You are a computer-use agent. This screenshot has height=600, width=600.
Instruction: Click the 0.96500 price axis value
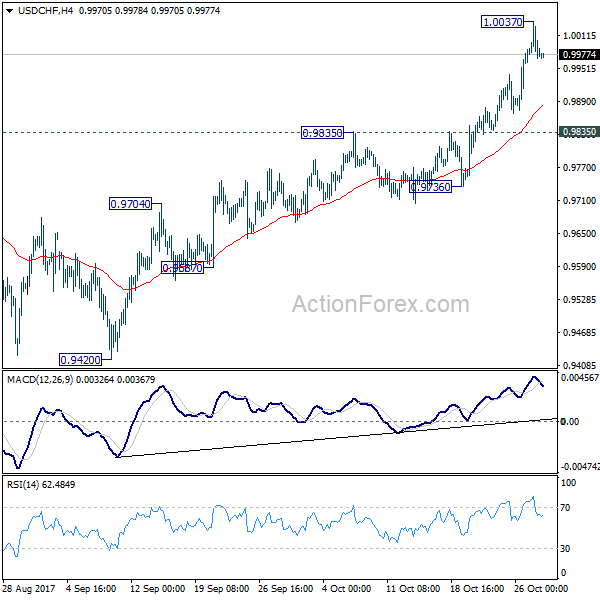[579, 233]
